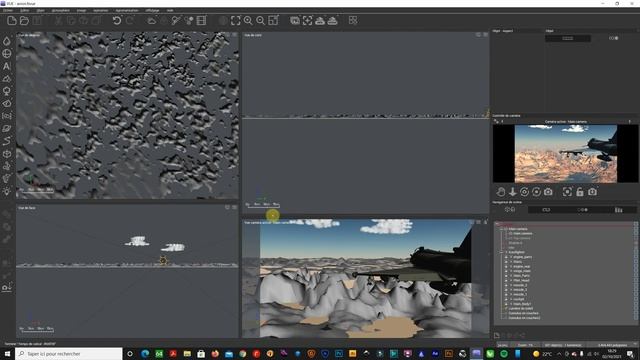The image size is (640, 360).
Task: Switch to the library tab in scene navigator
Action: click(x=619, y=209)
